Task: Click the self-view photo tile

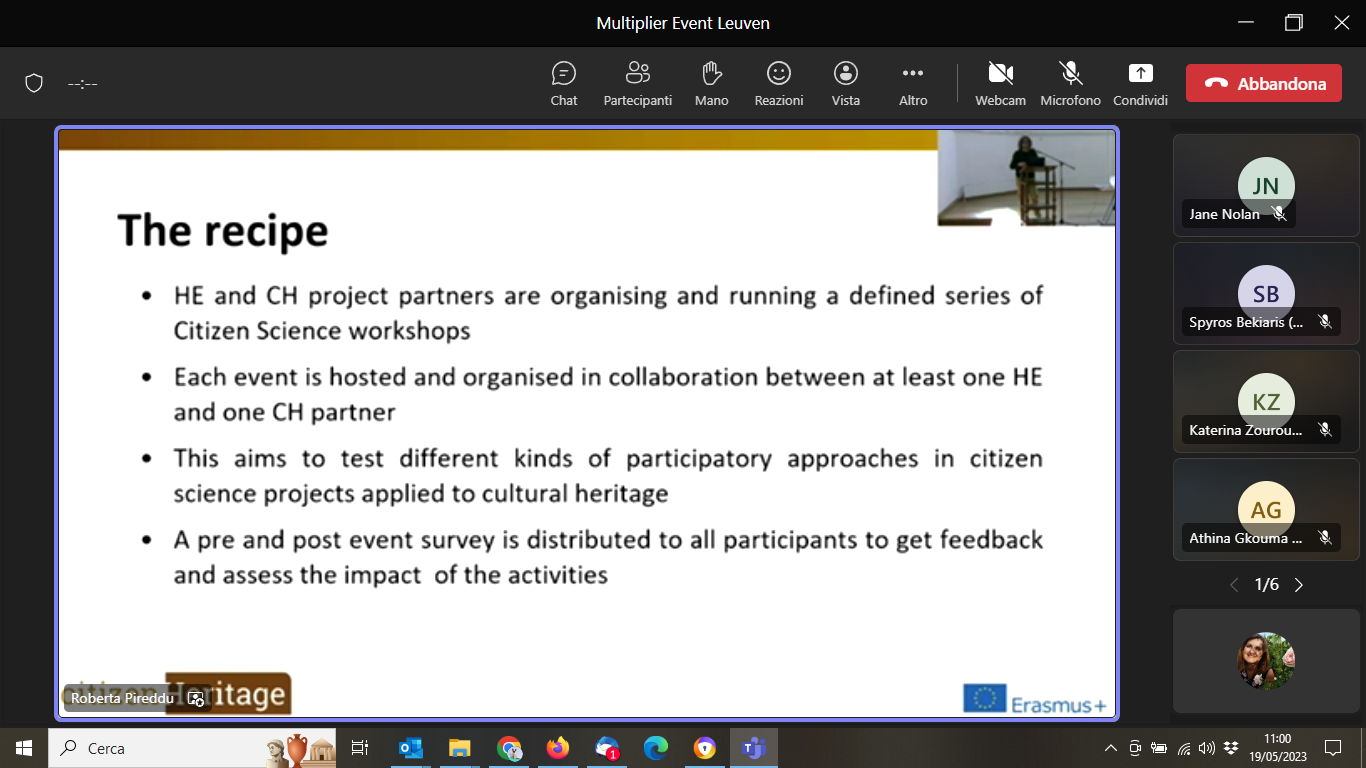Action: click(x=1266, y=661)
